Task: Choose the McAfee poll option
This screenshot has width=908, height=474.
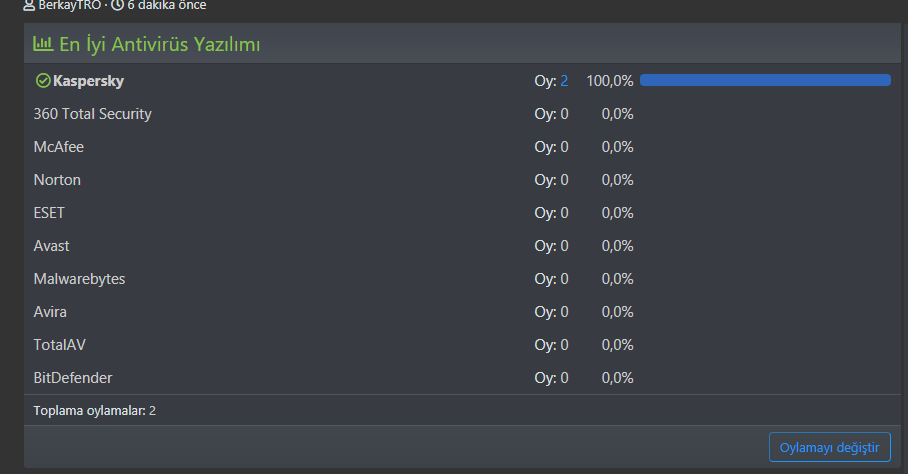Action: point(58,147)
